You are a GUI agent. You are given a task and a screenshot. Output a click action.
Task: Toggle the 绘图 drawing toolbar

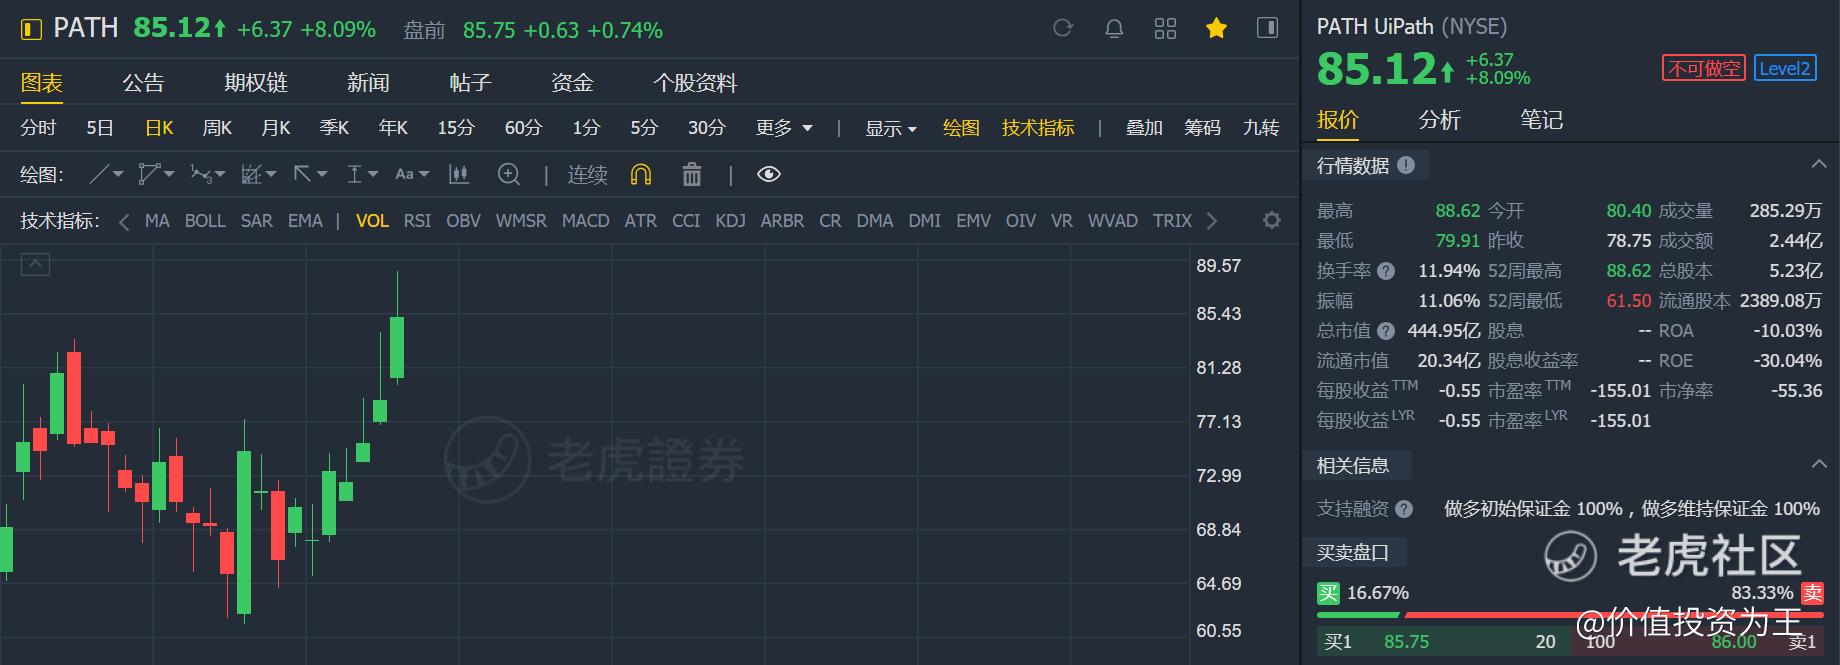(x=961, y=128)
